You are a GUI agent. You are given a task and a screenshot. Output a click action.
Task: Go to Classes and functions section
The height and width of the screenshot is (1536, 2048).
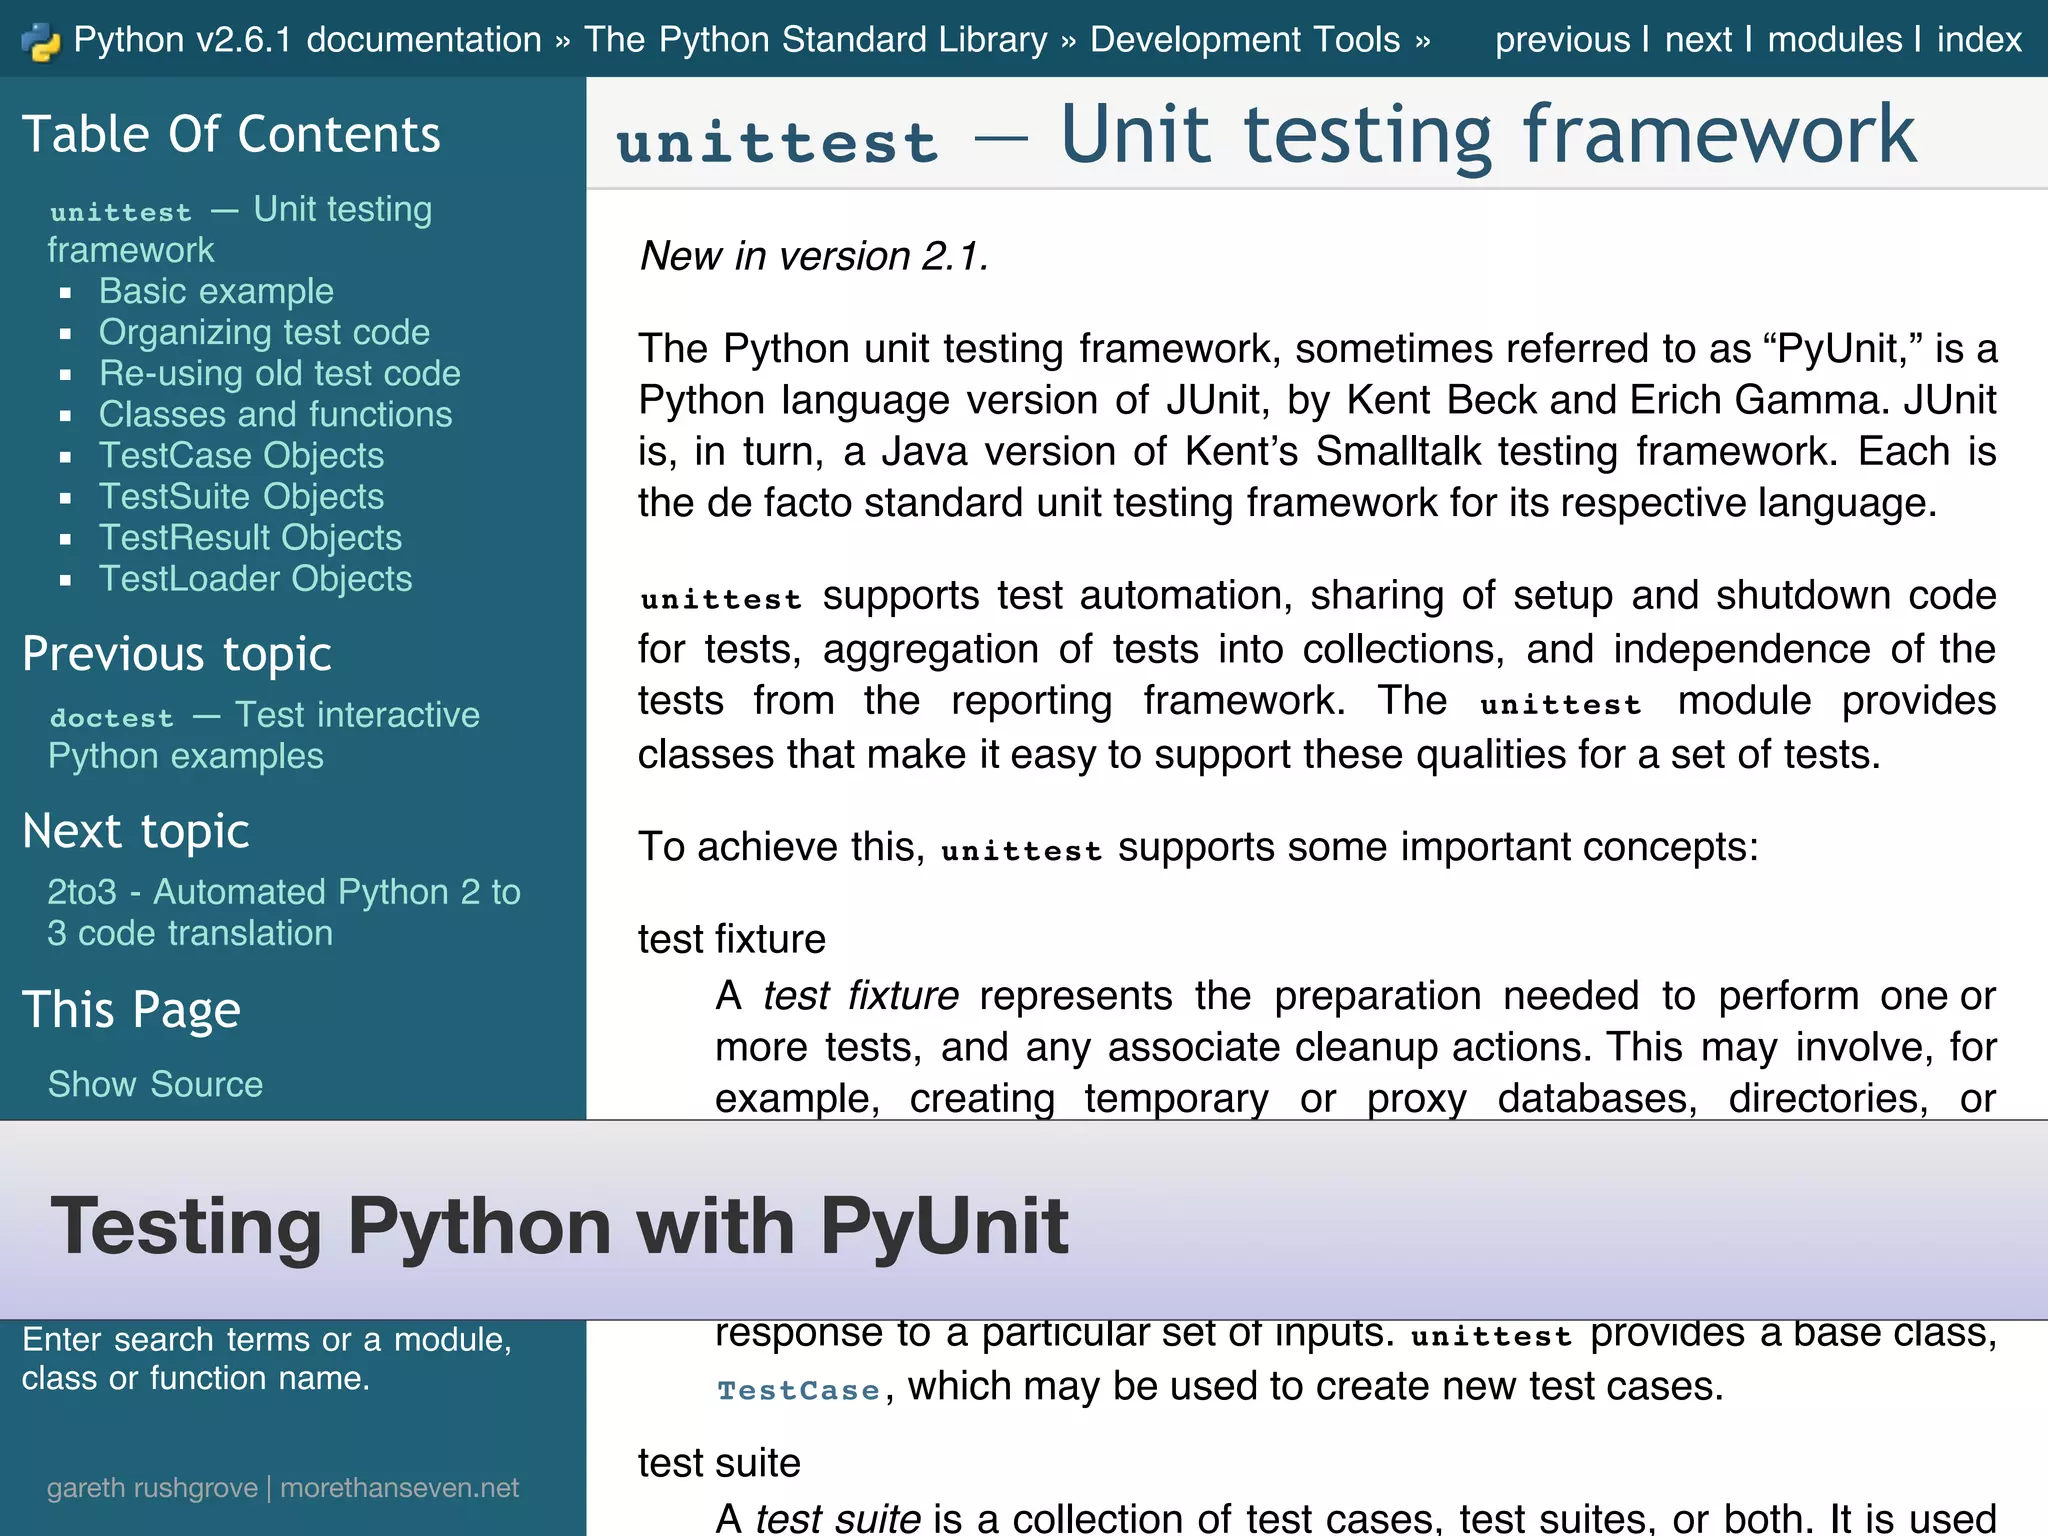tap(275, 414)
